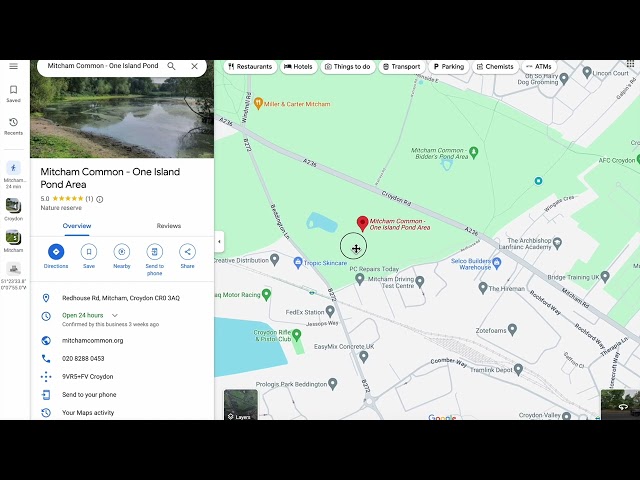Image resolution: width=640 pixels, height=480 pixels.
Task: Filter by Hotels chip
Action: tap(298, 67)
